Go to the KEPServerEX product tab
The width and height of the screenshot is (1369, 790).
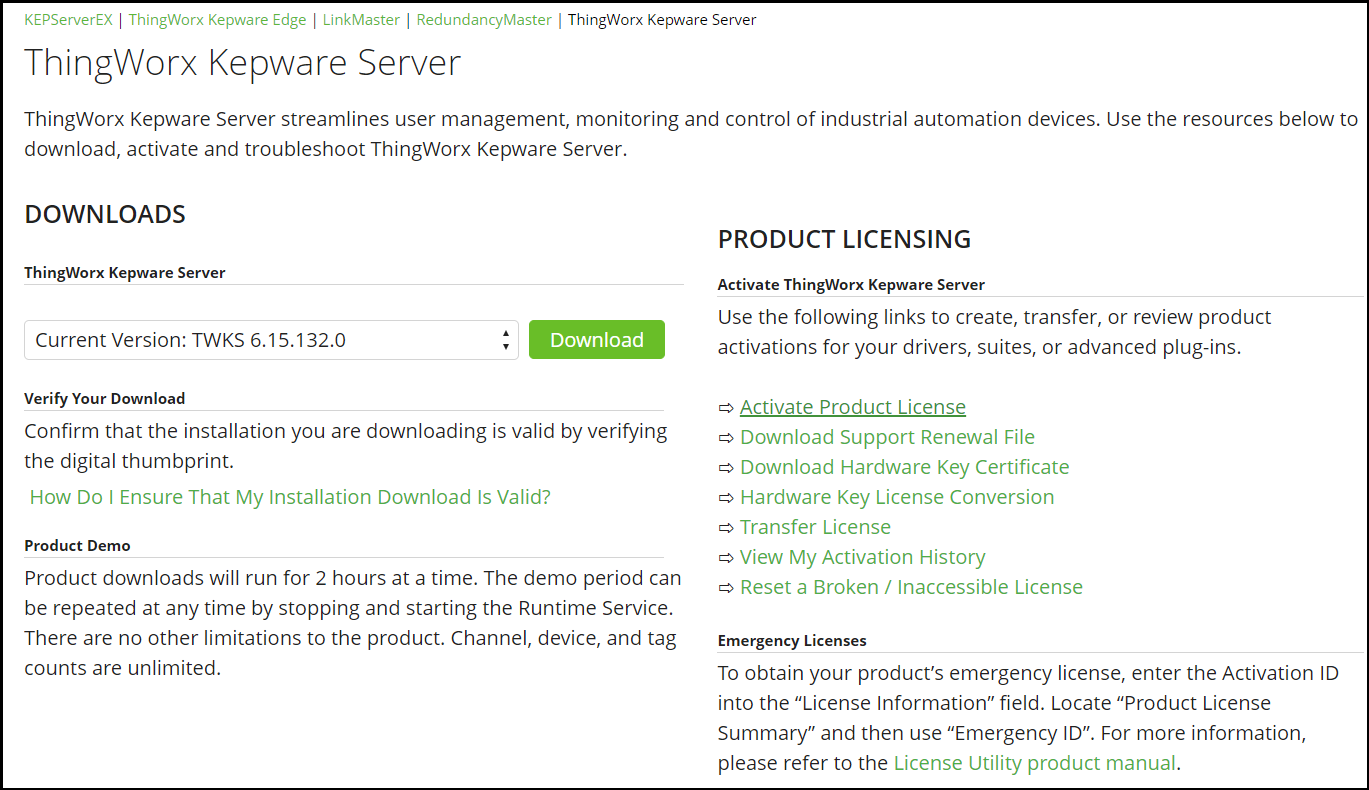tap(68, 20)
